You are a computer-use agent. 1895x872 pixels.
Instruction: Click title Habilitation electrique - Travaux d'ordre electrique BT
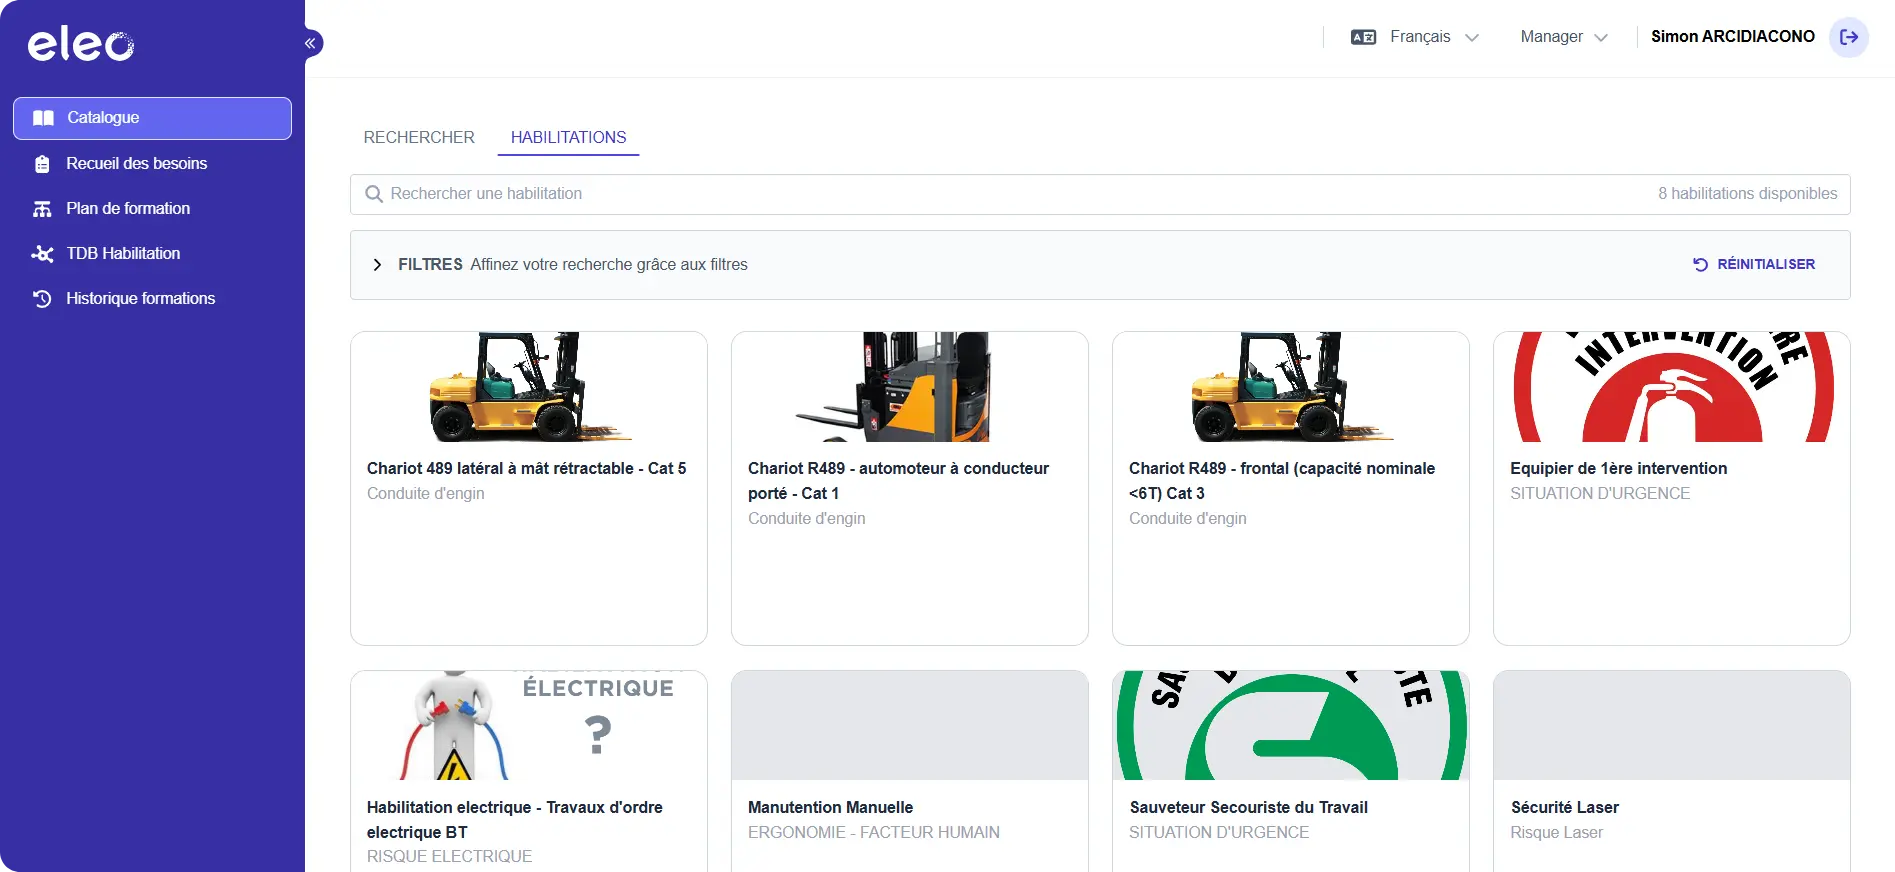point(514,820)
